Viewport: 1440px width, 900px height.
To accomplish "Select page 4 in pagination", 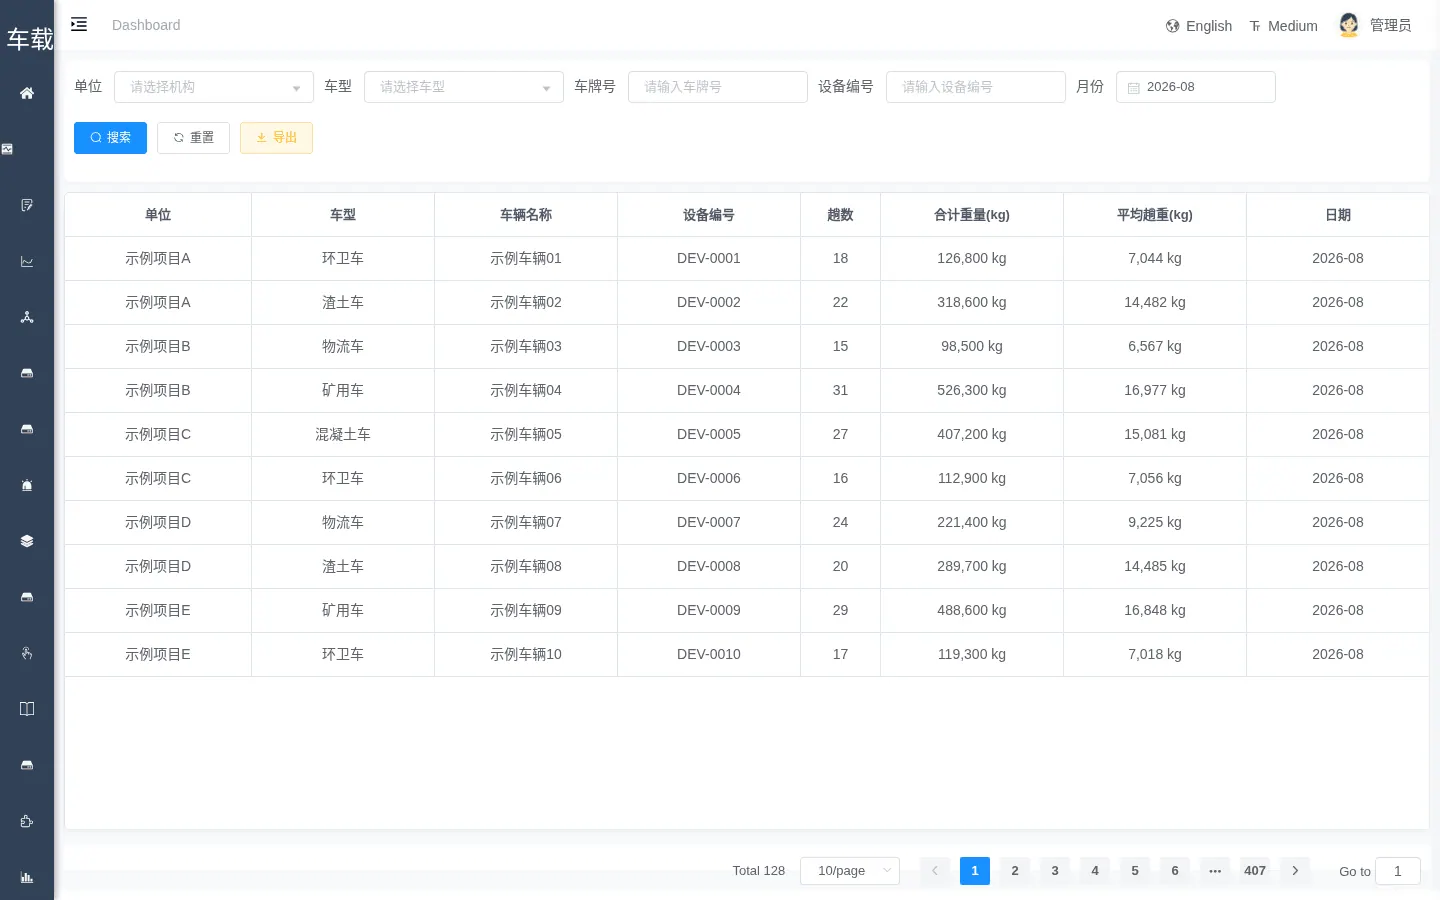I will [x=1095, y=871].
